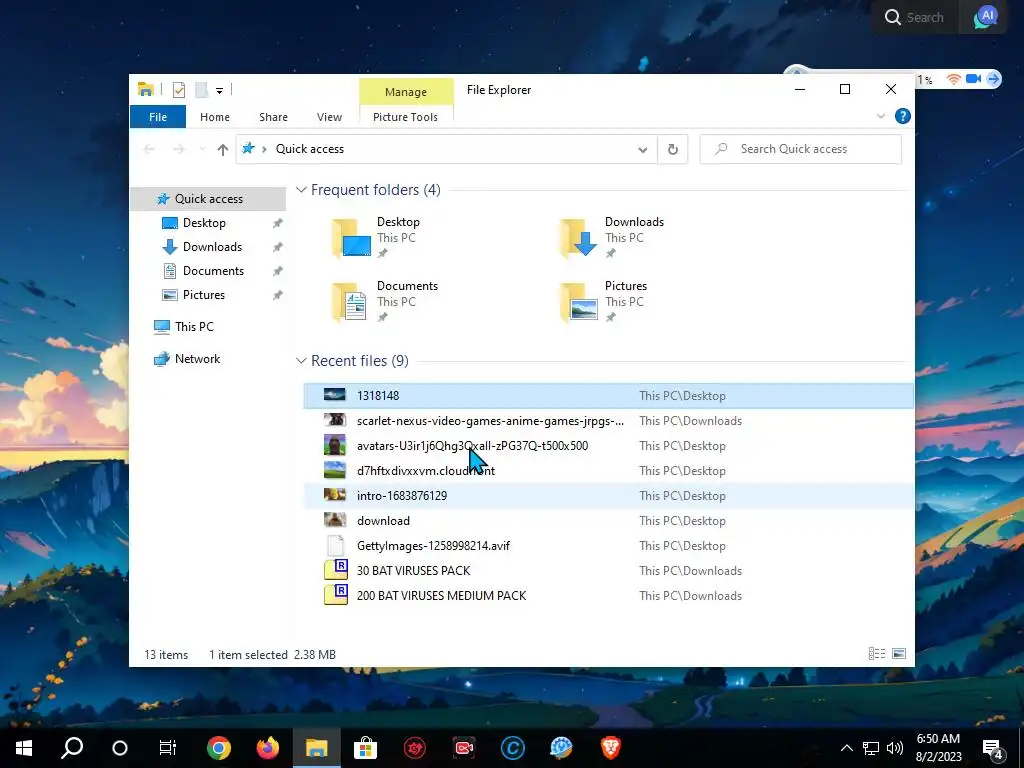The height and width of the screenshot is (768, 1024).
Task: Collapse the Recent files group
Action: point(301,361)
